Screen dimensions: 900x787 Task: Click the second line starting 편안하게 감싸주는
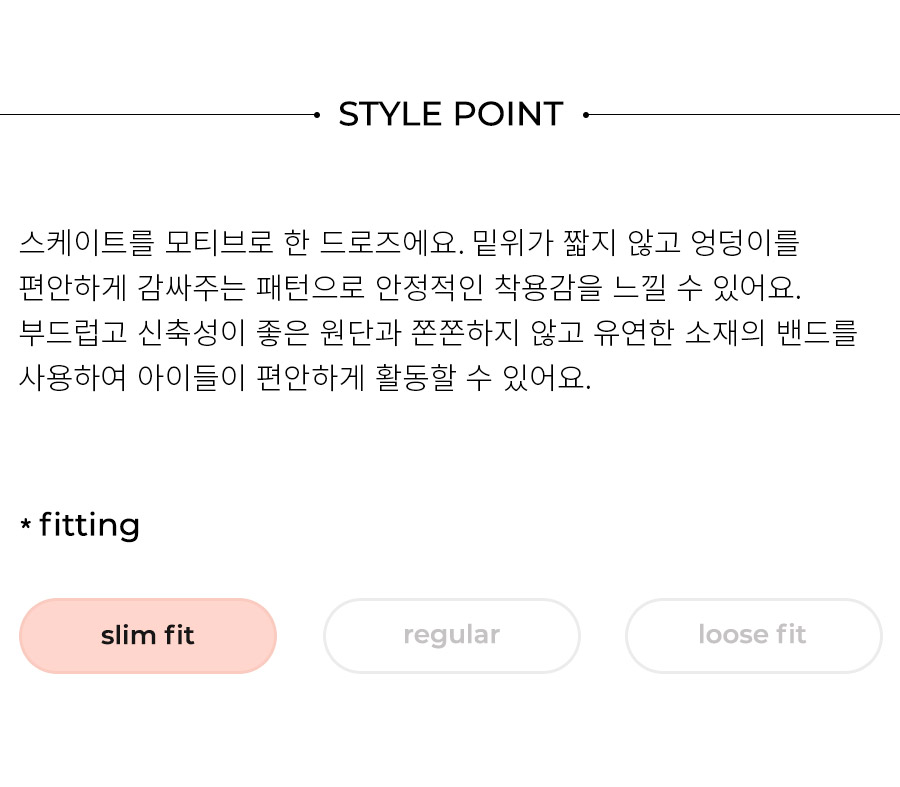[410, 287]
